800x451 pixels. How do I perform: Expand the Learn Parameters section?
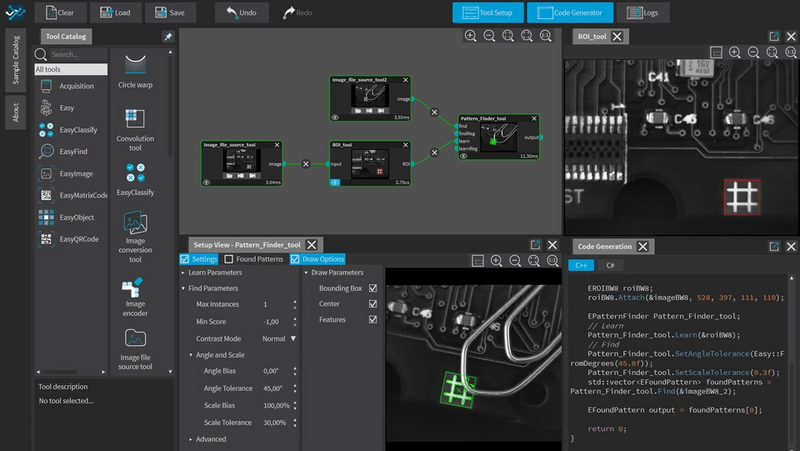click(216, 272)
